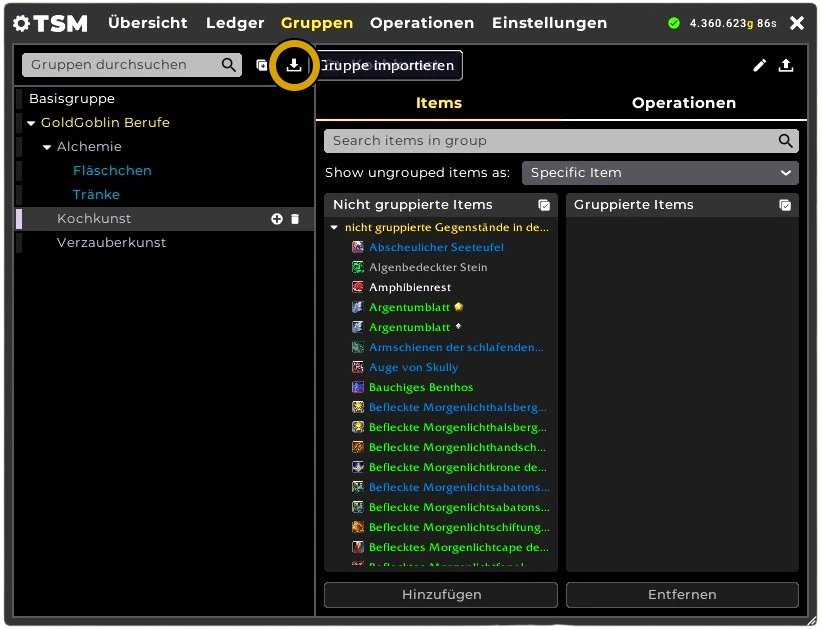Click magnifier in Gruppen durchsuchen field
822x630 pixels.
(229, 64)
